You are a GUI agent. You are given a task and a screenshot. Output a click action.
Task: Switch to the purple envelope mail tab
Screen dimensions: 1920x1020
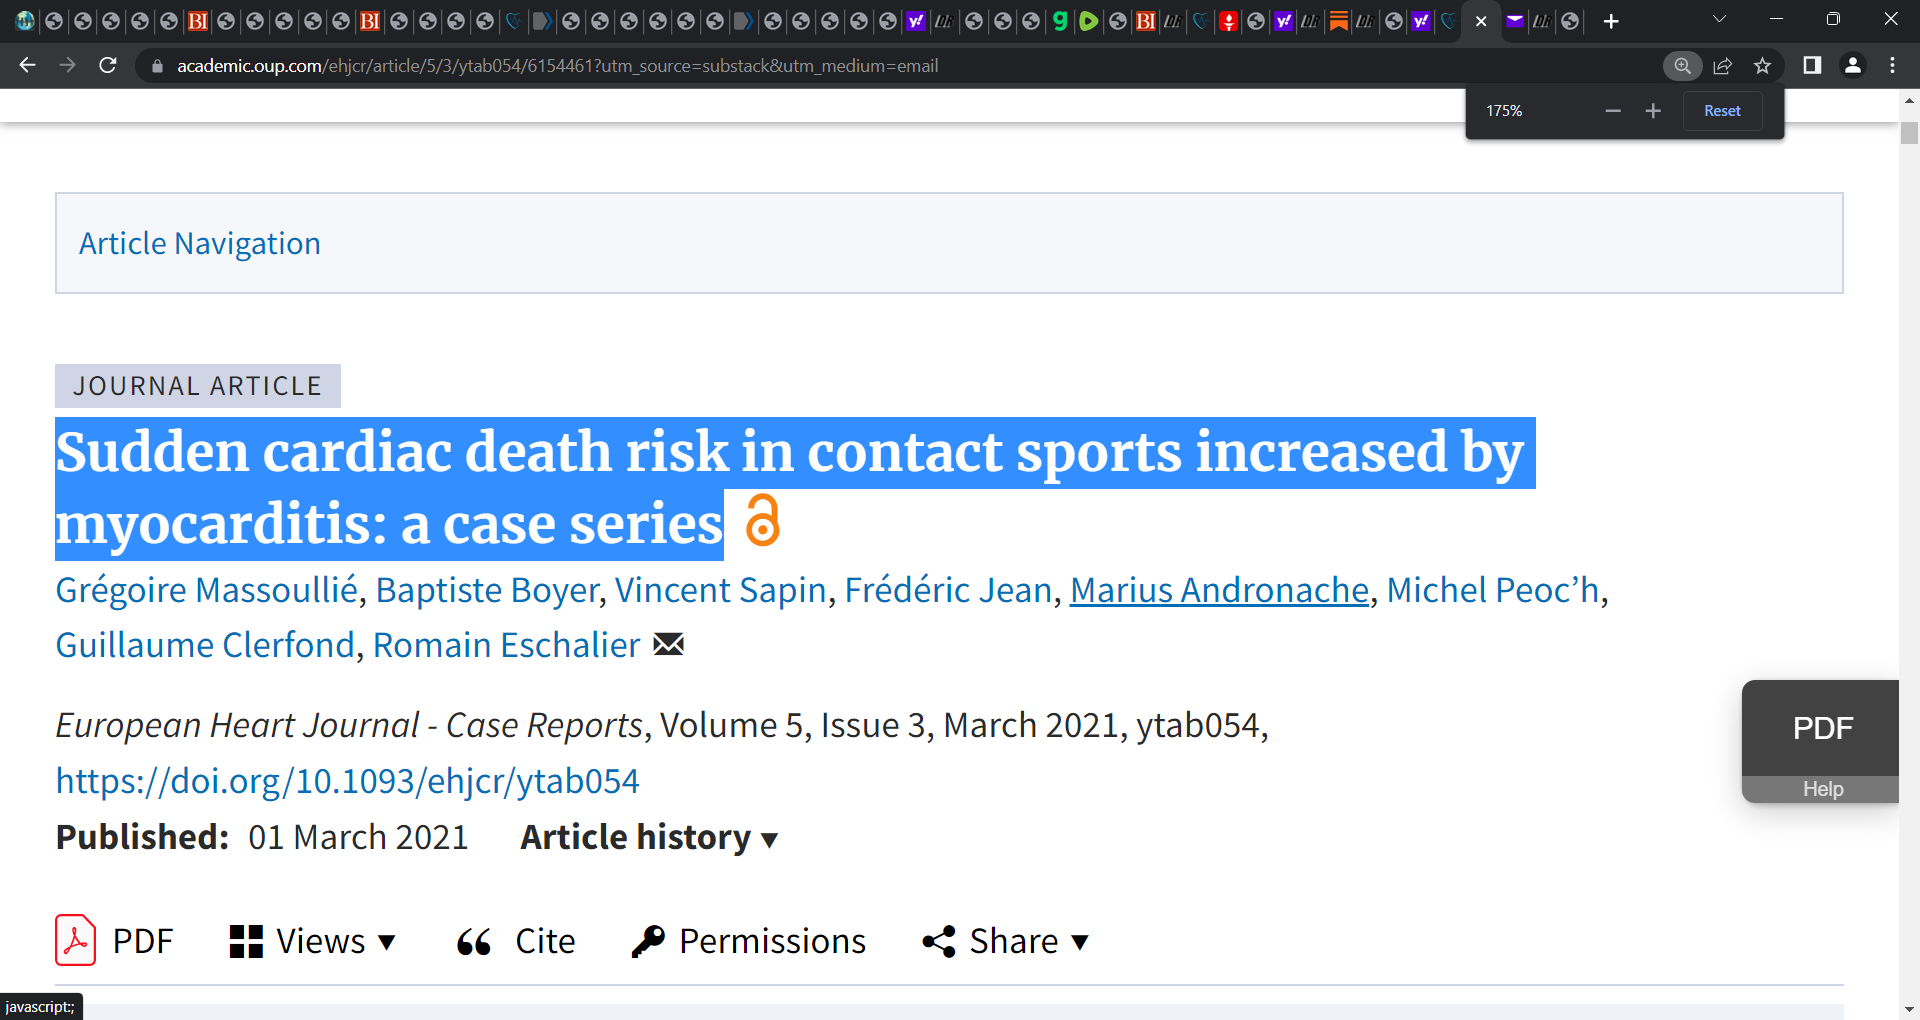point(1515,21)
